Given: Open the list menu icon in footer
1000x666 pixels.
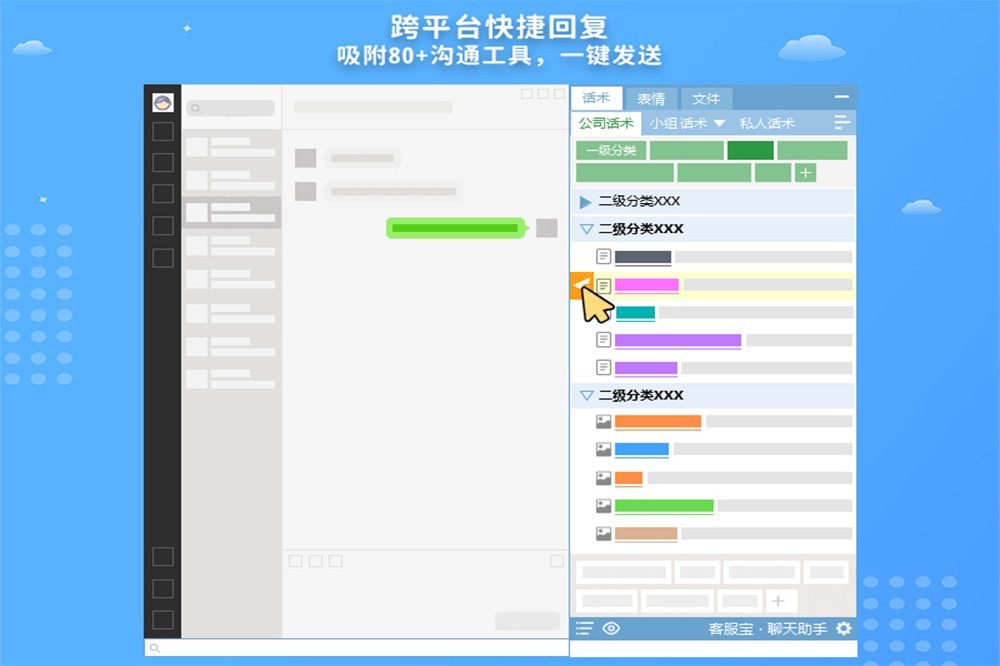Looking at the screenshot, I should coord(584,628).
